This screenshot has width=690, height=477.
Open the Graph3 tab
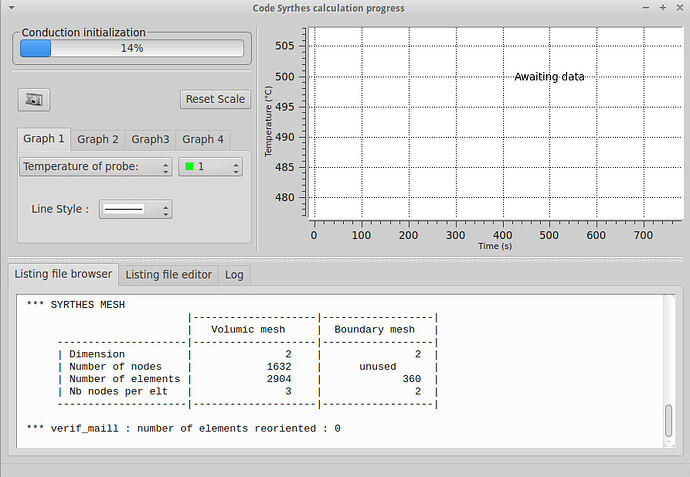tap(150, 139)
